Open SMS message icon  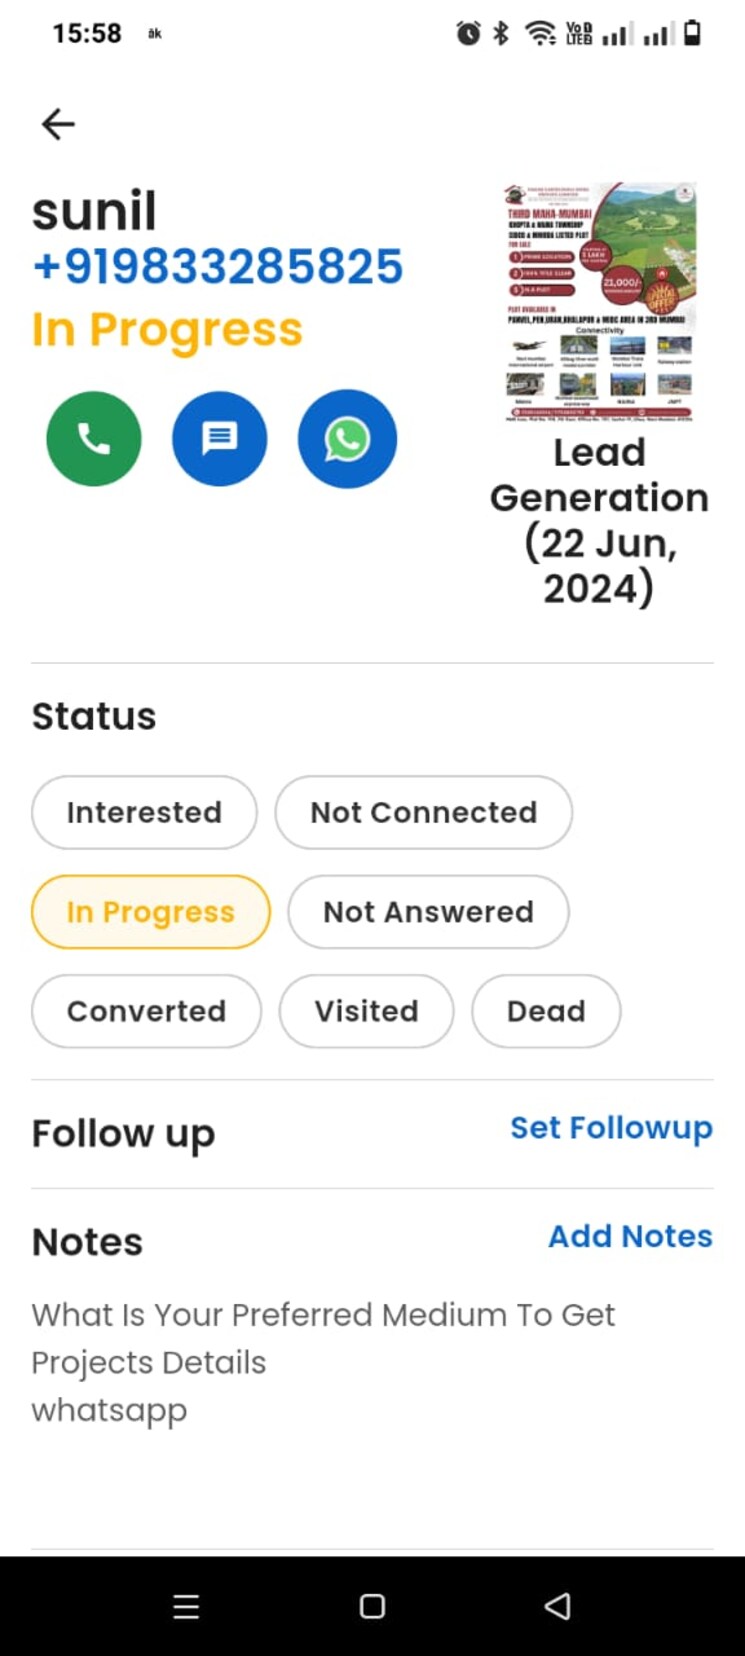pos(219,439)
